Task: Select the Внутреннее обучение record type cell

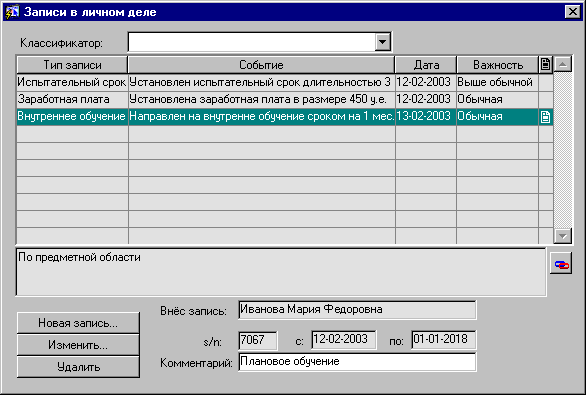Action: (x=72, y=117)
